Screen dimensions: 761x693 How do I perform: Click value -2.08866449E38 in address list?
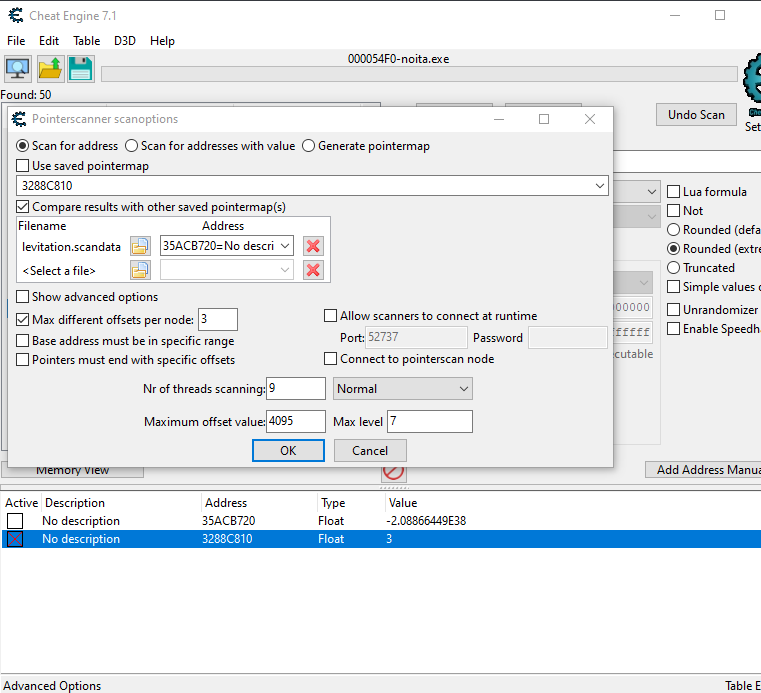pyautogui.click(x=426, y=521)
